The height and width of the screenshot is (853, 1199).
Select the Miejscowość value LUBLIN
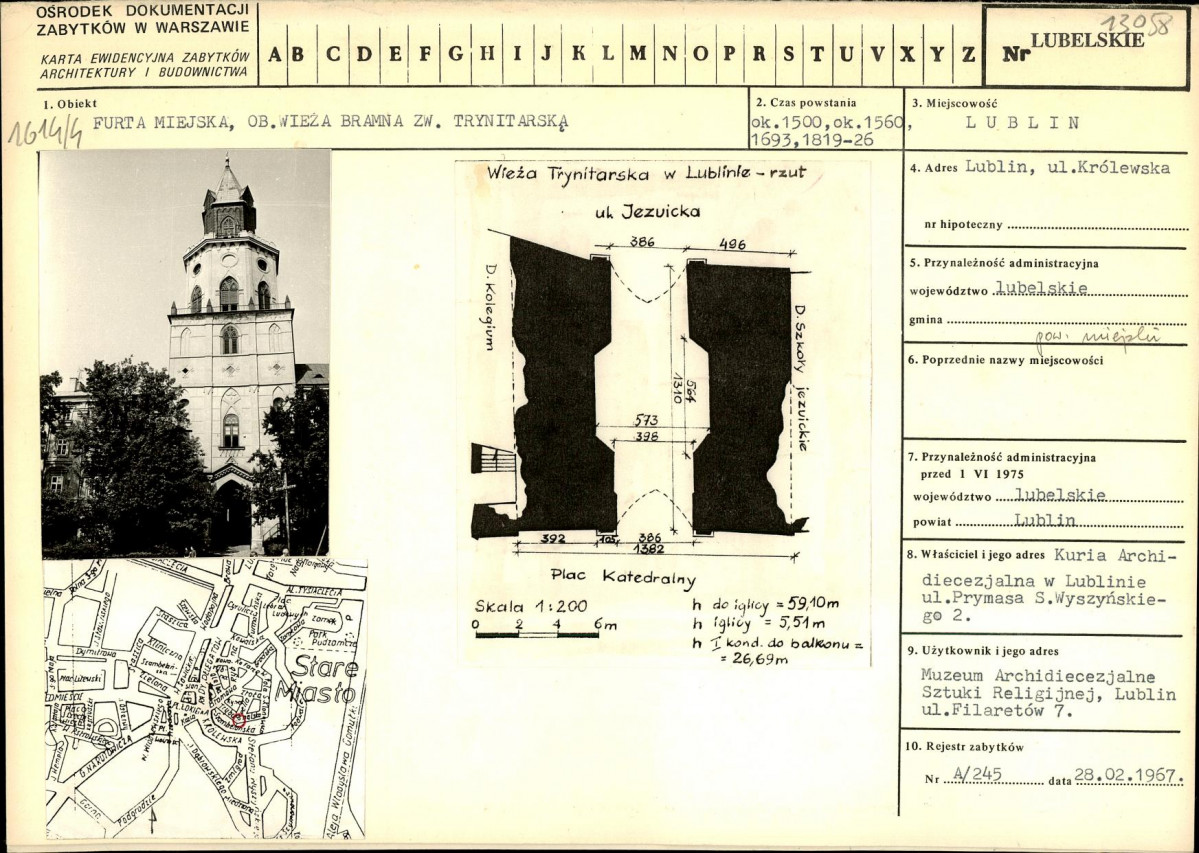click(1022, 124)
